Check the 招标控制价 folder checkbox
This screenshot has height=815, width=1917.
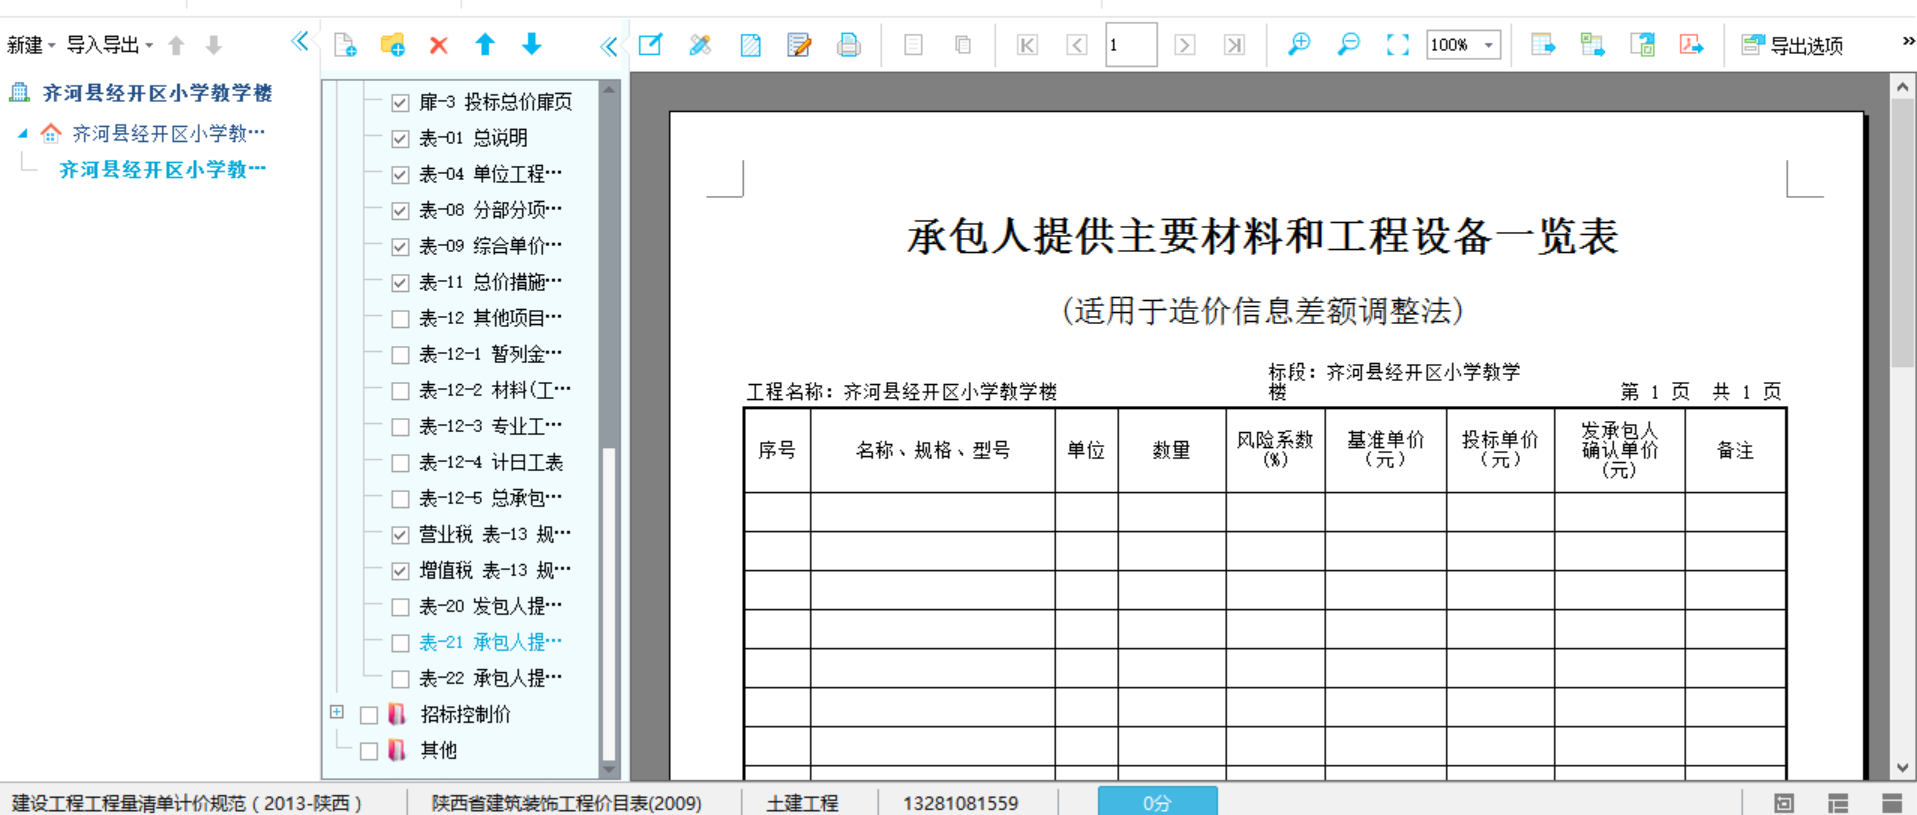(368, 714)
